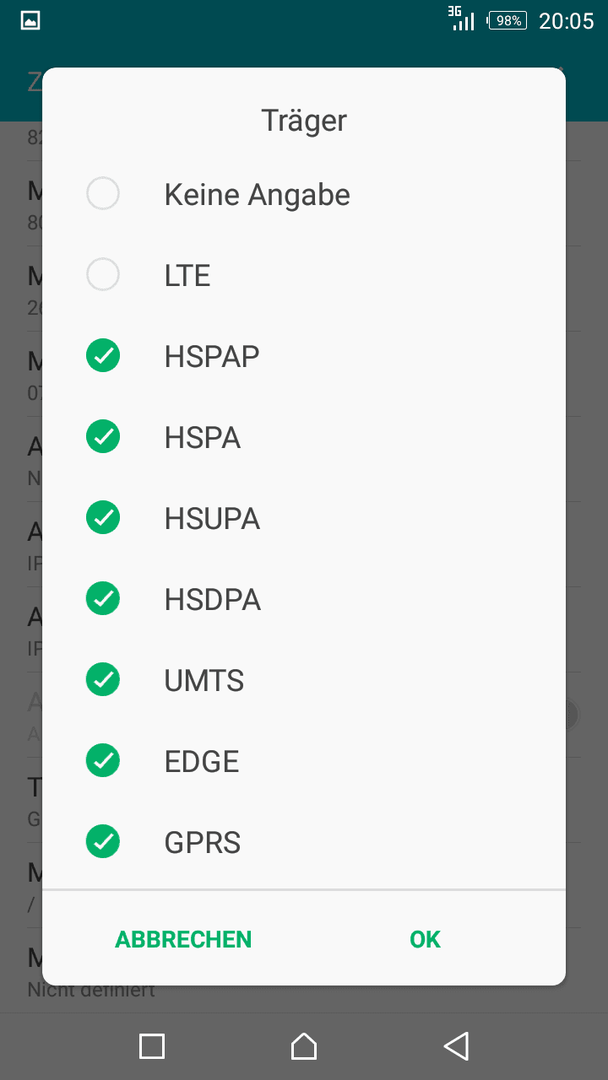Uncheck the HSPA green checkmark
The width and height of the screenshot is (608, 1080).
pyautogui.click(x=103, y=437)
